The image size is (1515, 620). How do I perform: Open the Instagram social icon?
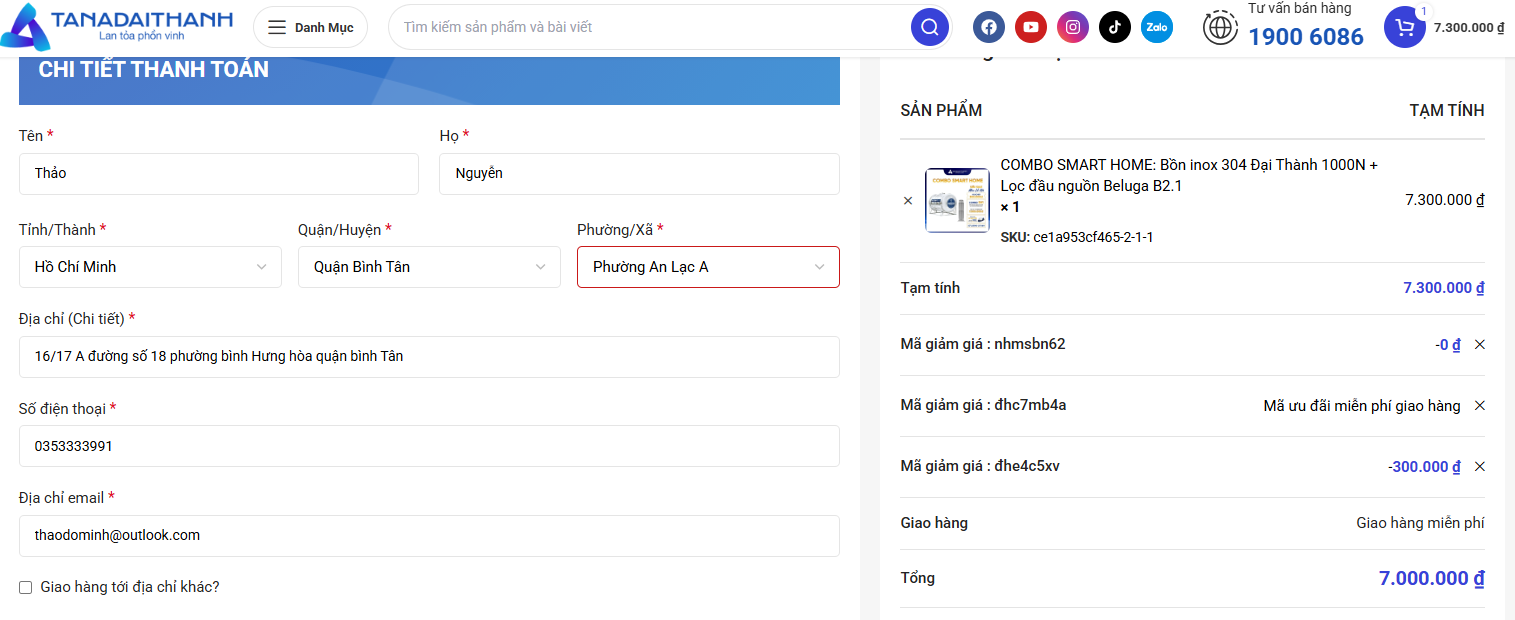1073,27
